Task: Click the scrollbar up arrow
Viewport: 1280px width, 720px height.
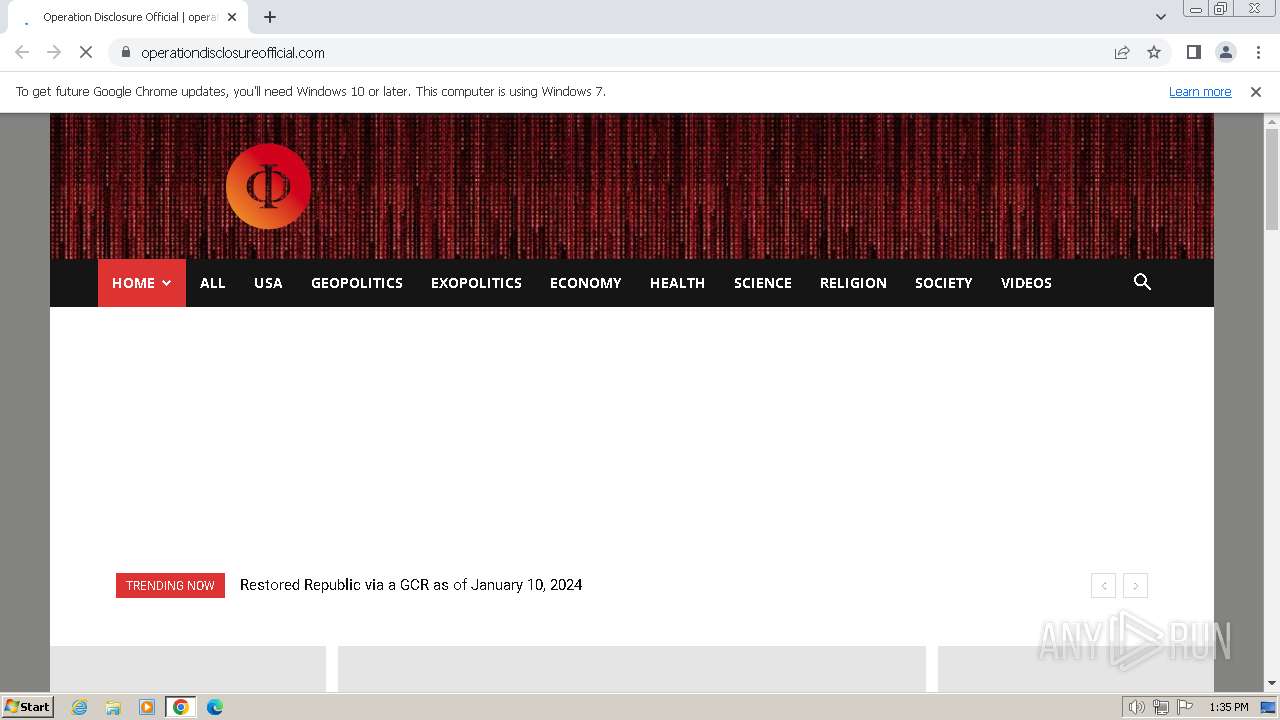Action: click(1272, 122)
